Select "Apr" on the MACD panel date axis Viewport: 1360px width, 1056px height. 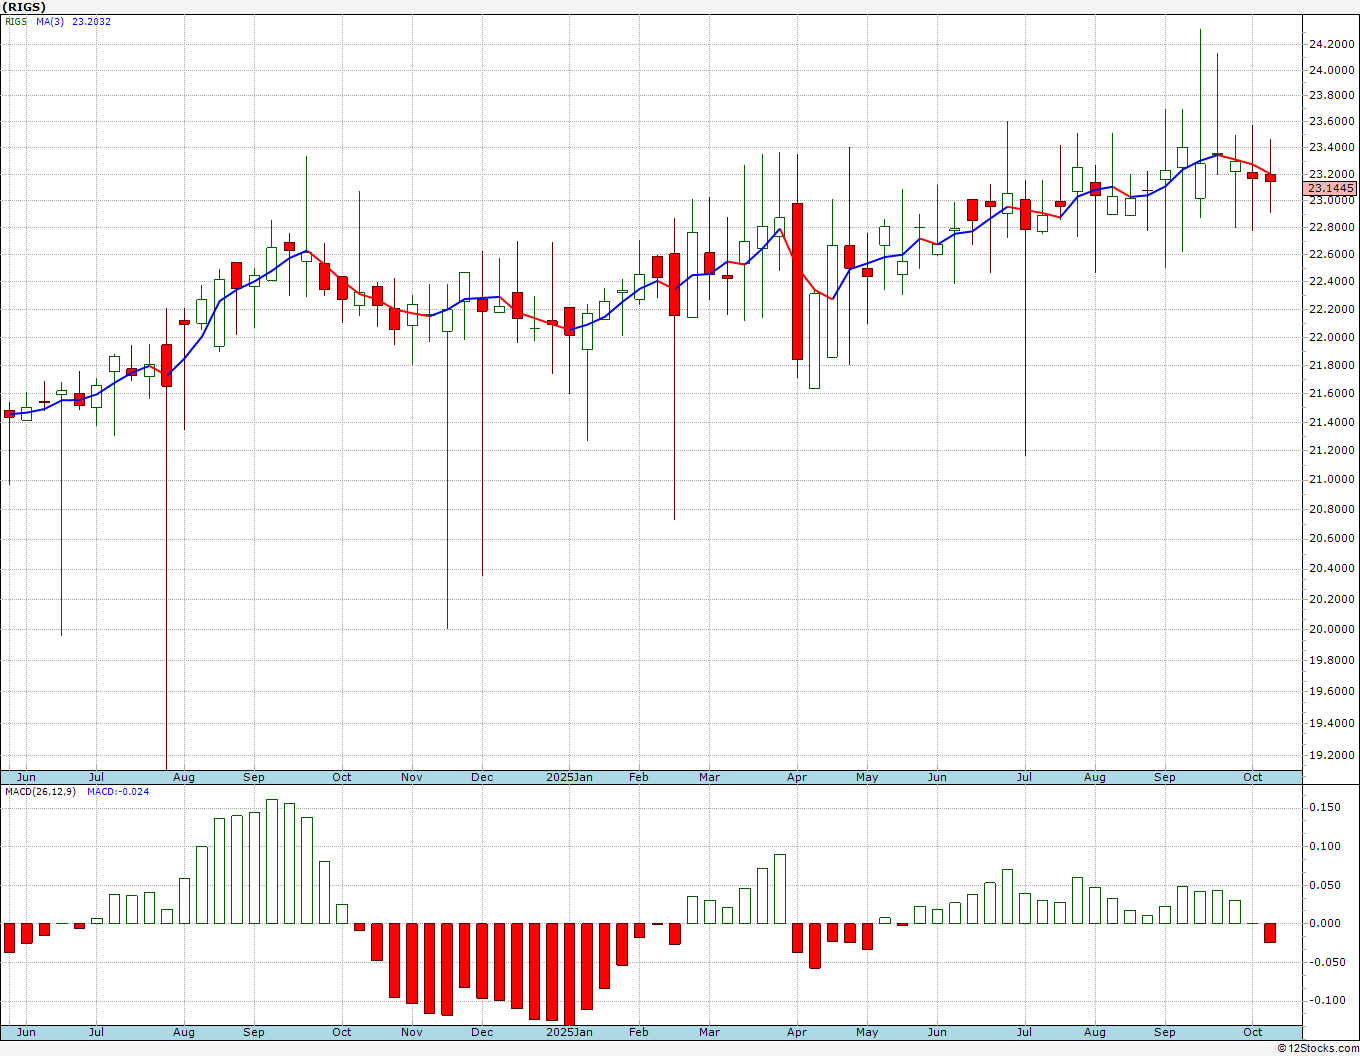(797, 1032)
